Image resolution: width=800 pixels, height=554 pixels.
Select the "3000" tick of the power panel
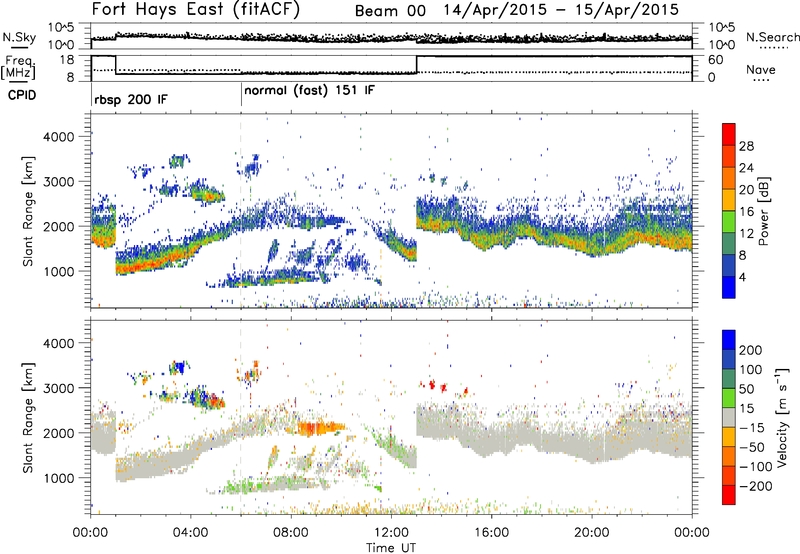pyautogui.click(x=58, y=182)
